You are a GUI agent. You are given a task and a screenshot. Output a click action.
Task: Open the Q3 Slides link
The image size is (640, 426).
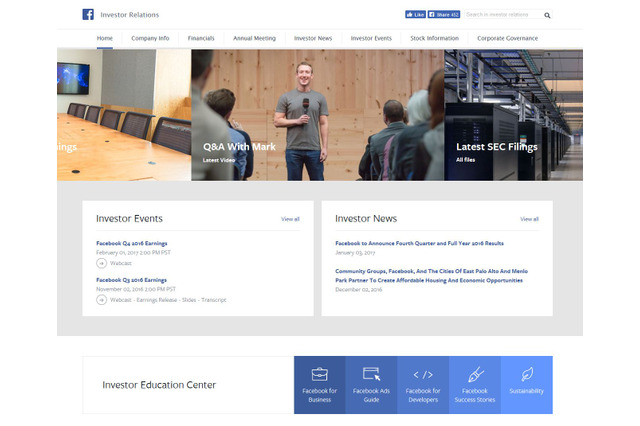(x=189, y=300)
